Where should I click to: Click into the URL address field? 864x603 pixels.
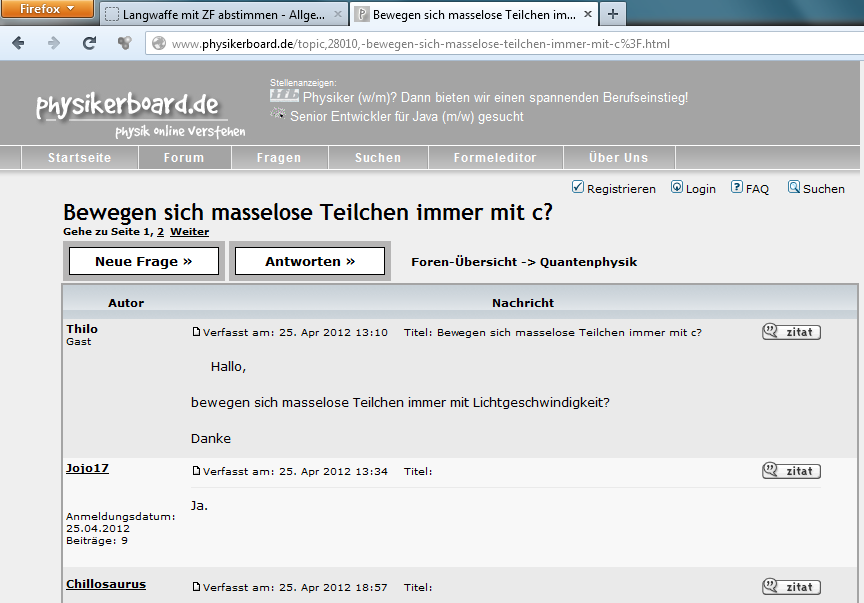500,44
